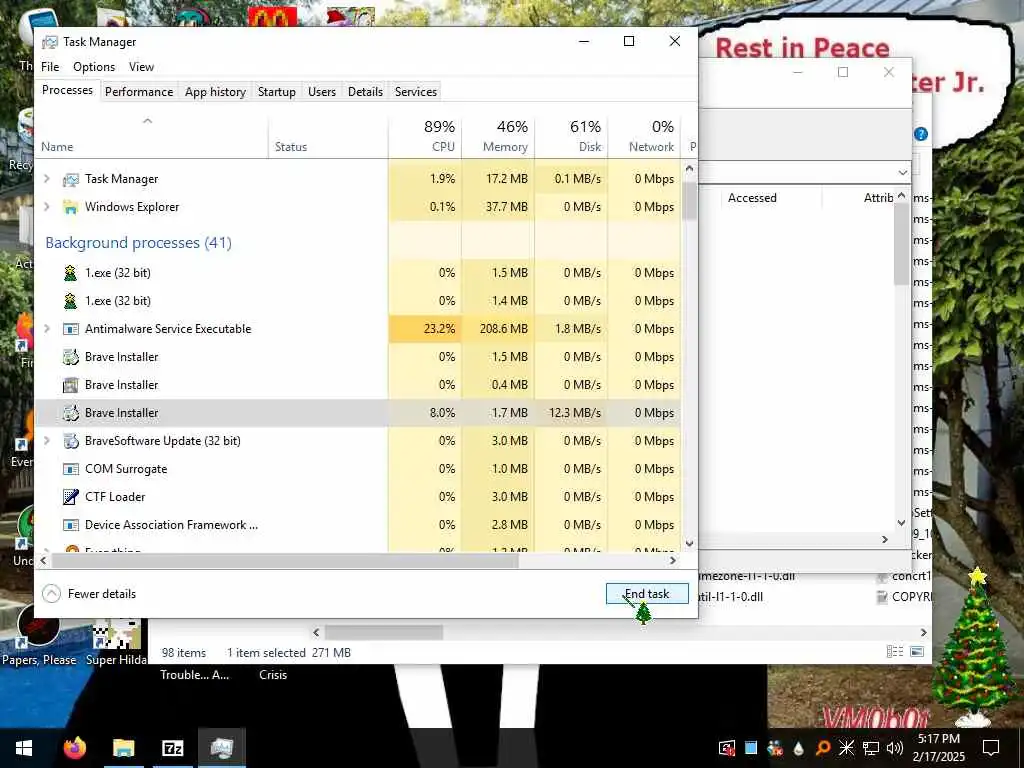Click the blue help icon in File Explorer
The width and height of the screenshot is (1024, 768).
(921, 135)
